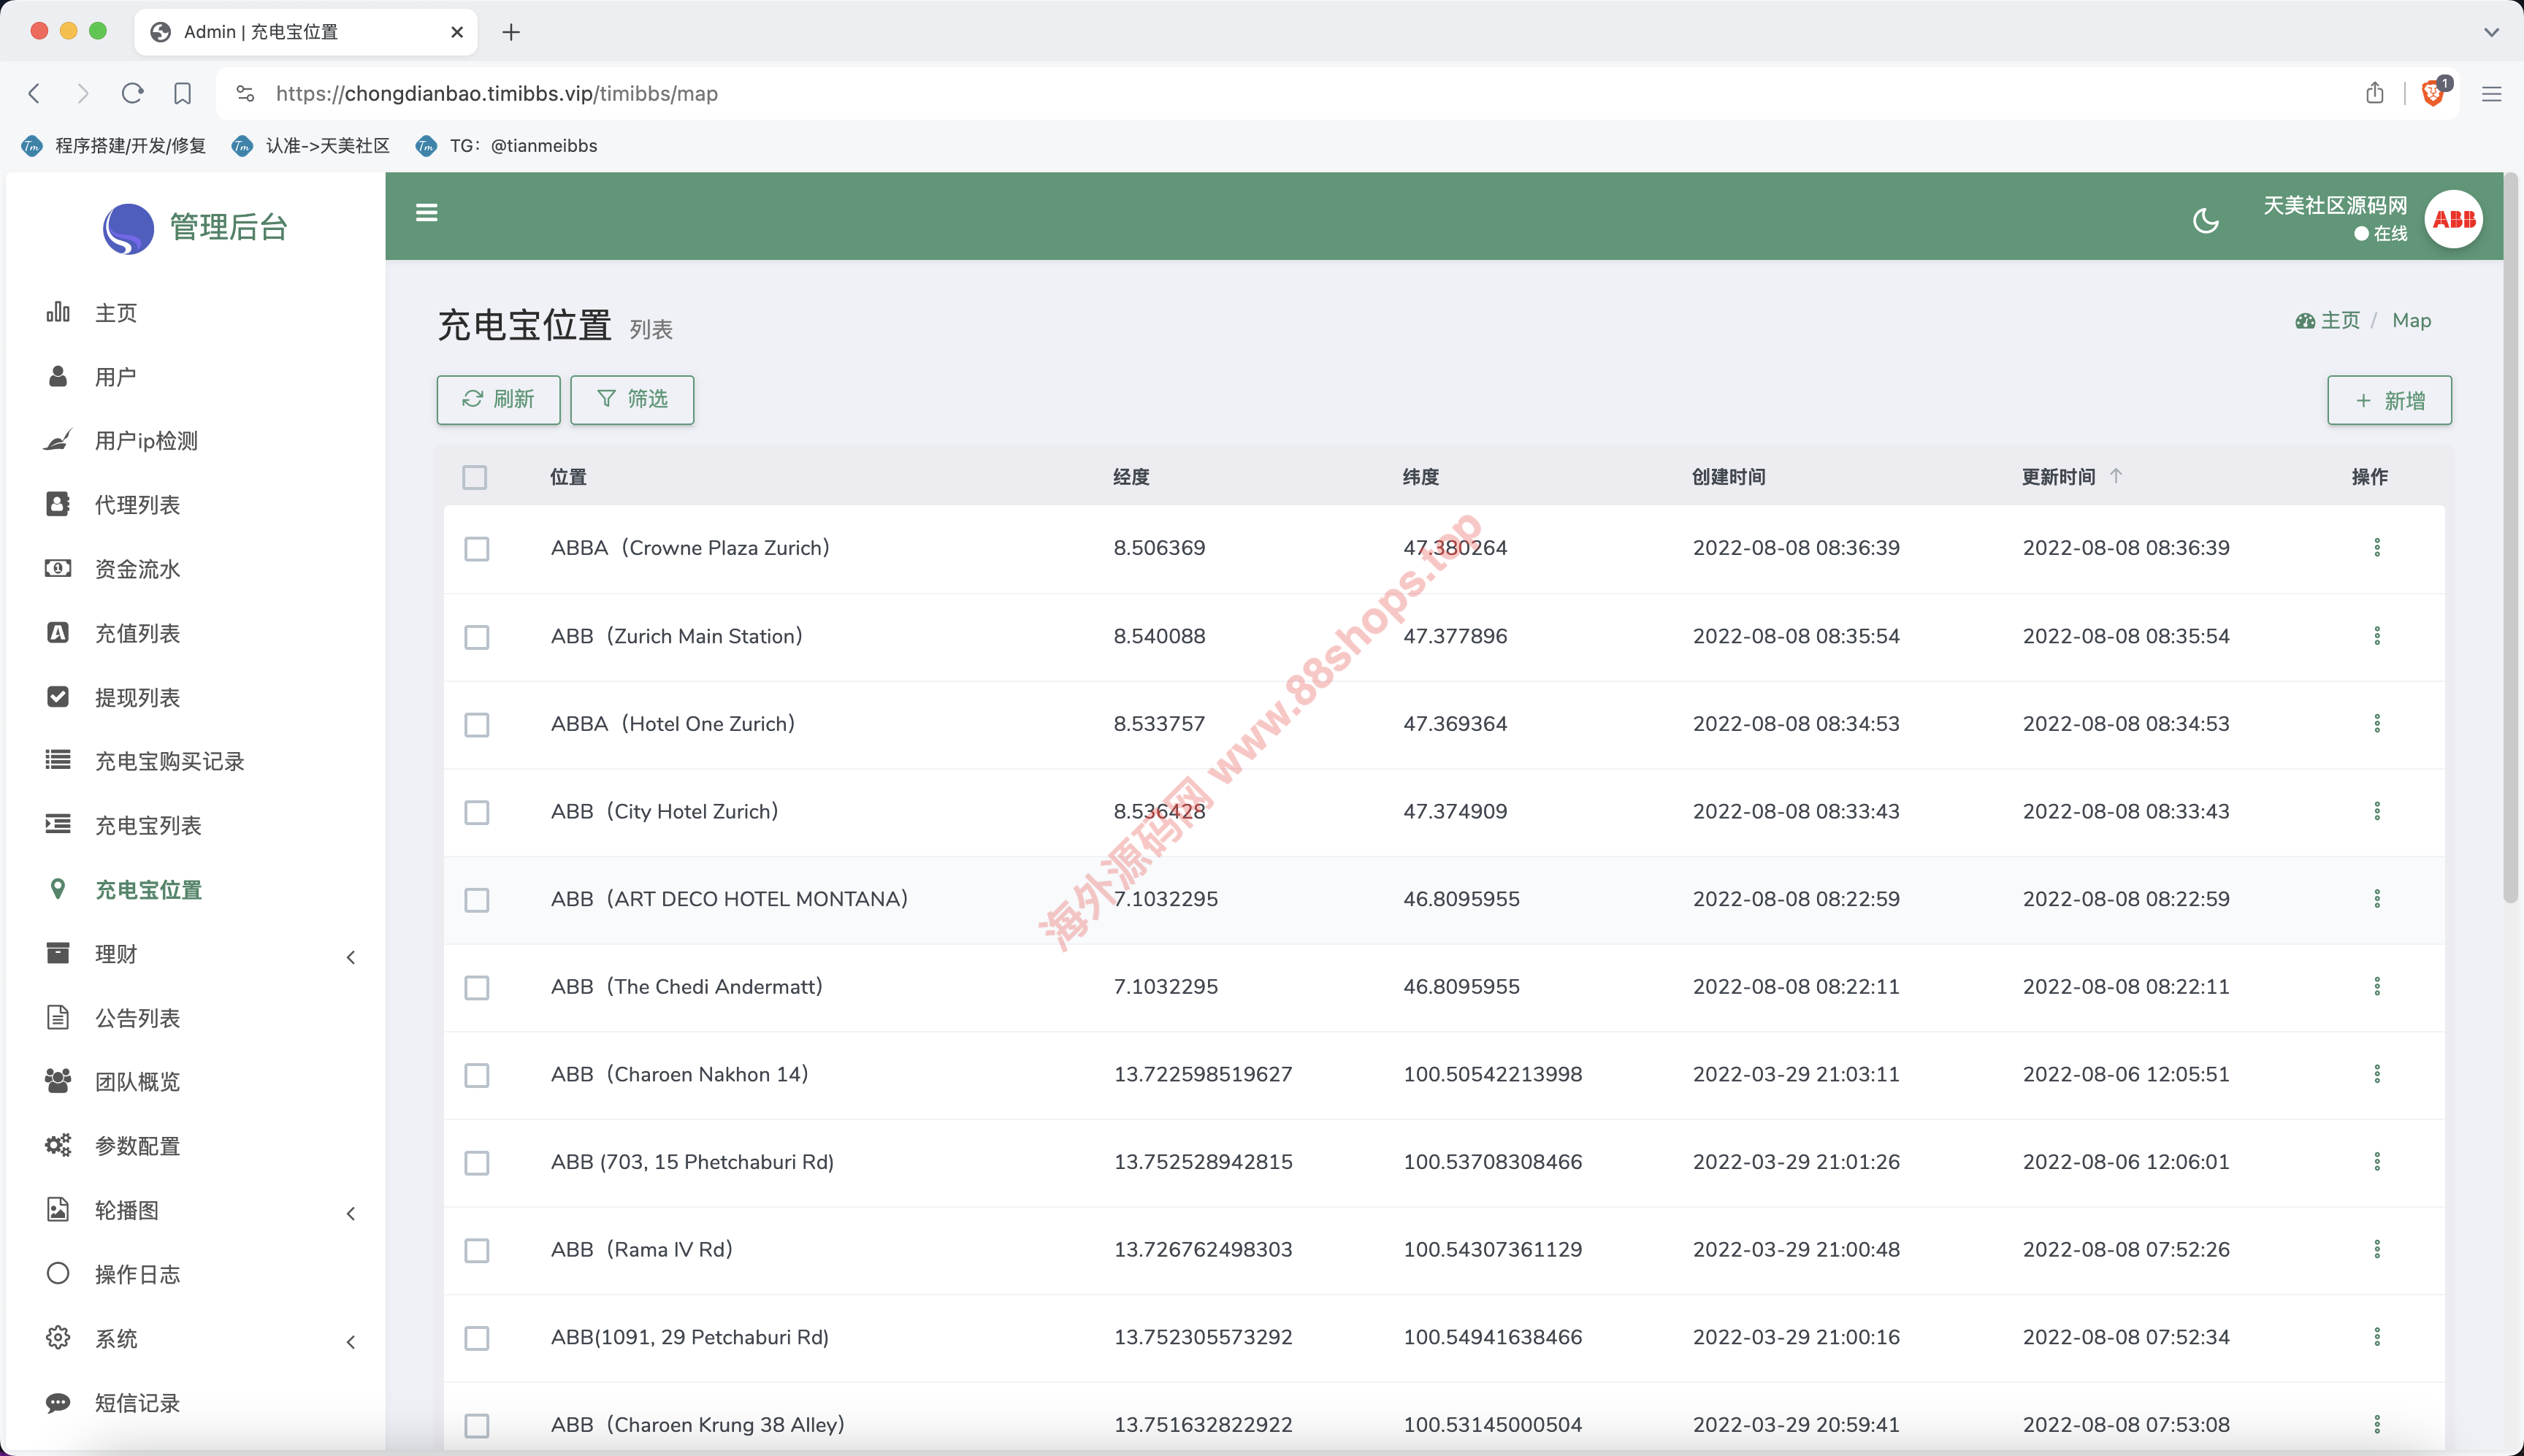Click the 刷新 refresh button
The width and height of the screenshot is (2524, 1456).
498,400
